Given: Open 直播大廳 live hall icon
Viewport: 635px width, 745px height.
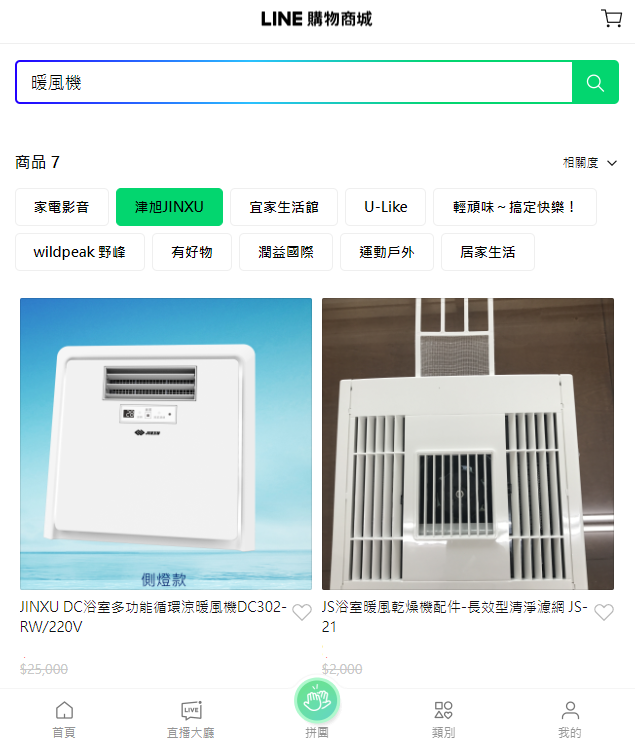Looking at the screenshot, I should [x=191, y=720].
